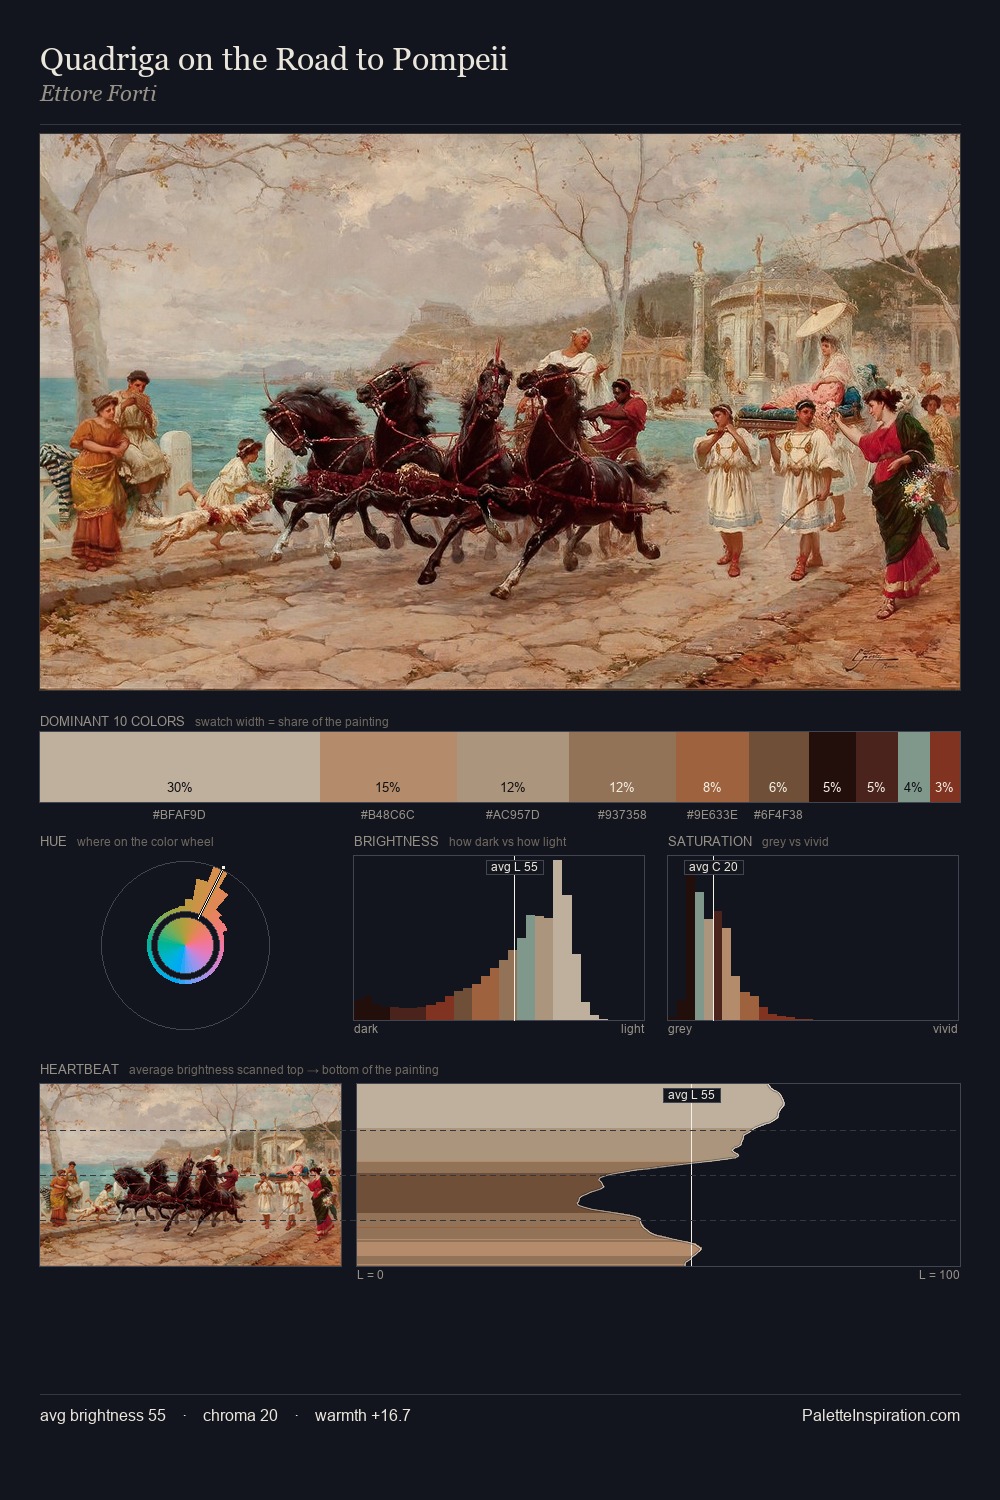This screenshot has height=1500, width=1000.
Task: Click the BRIGHTNESS section heading
Action: 396,841
